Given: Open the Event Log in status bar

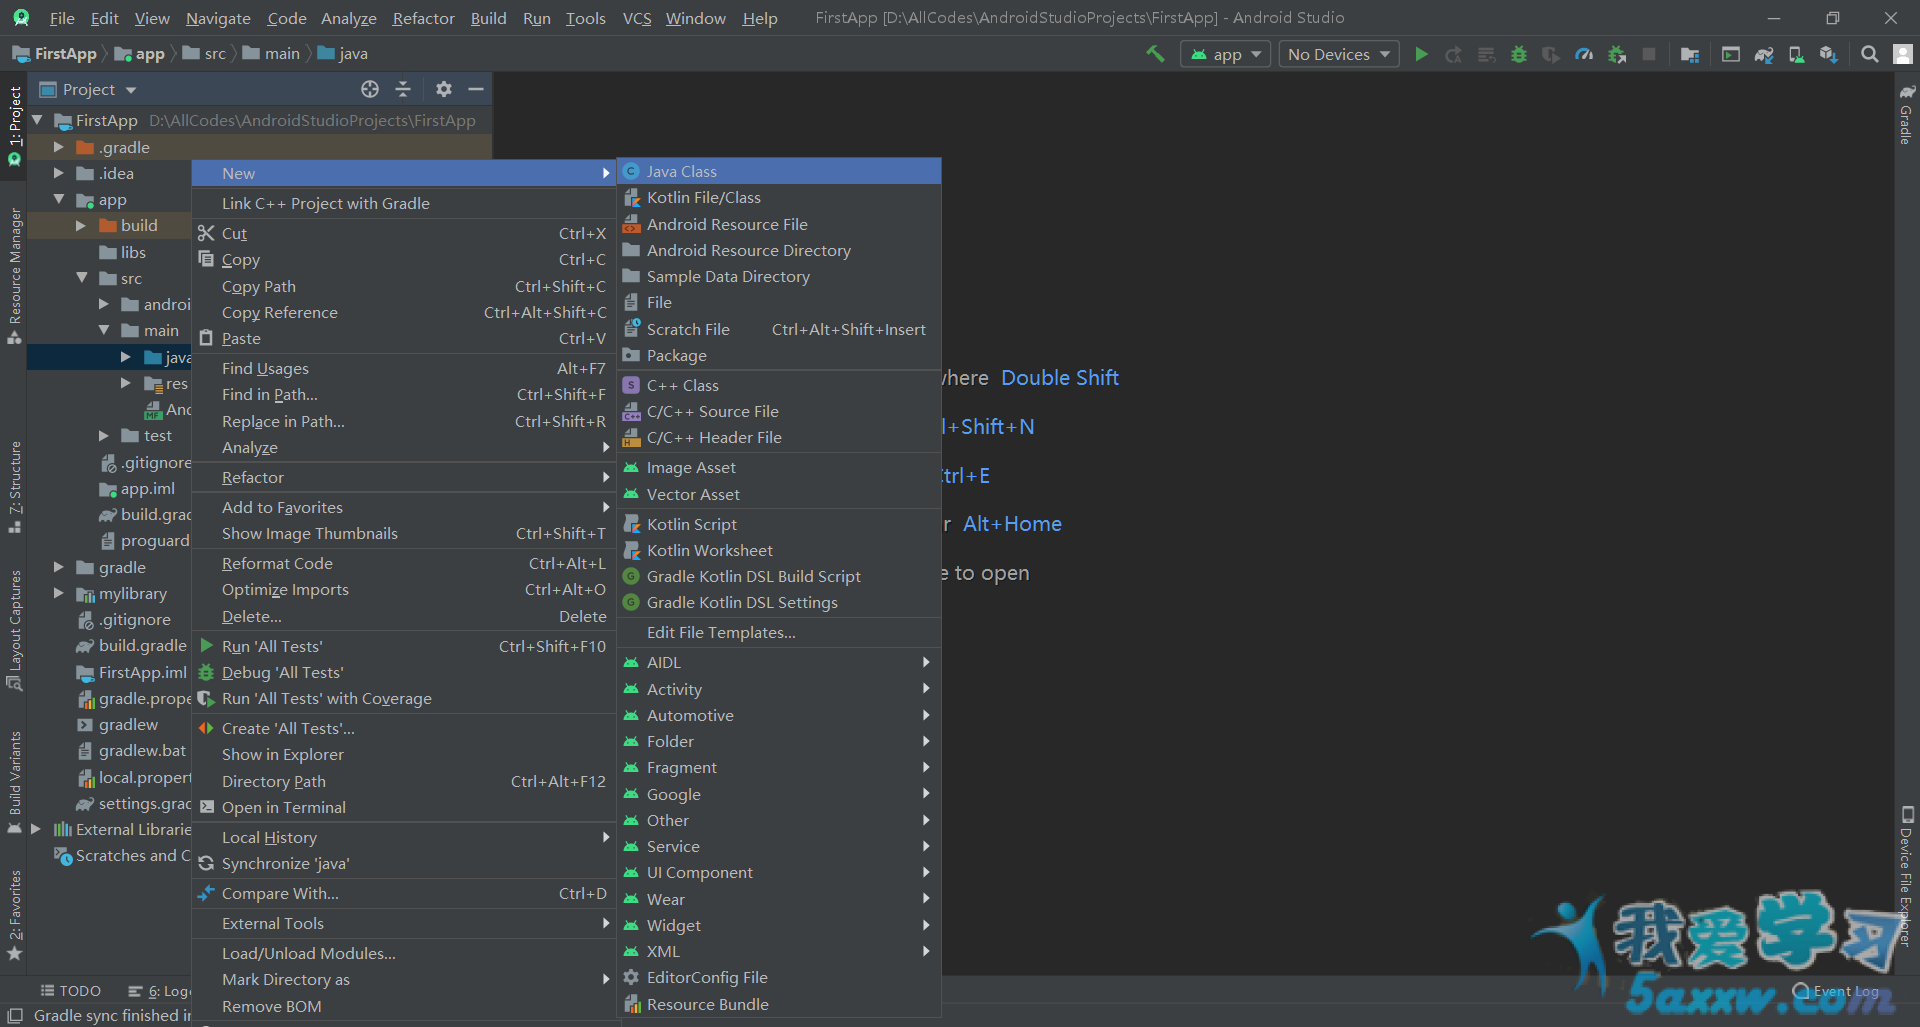Looking at the screenshot, I should 1836,991.
